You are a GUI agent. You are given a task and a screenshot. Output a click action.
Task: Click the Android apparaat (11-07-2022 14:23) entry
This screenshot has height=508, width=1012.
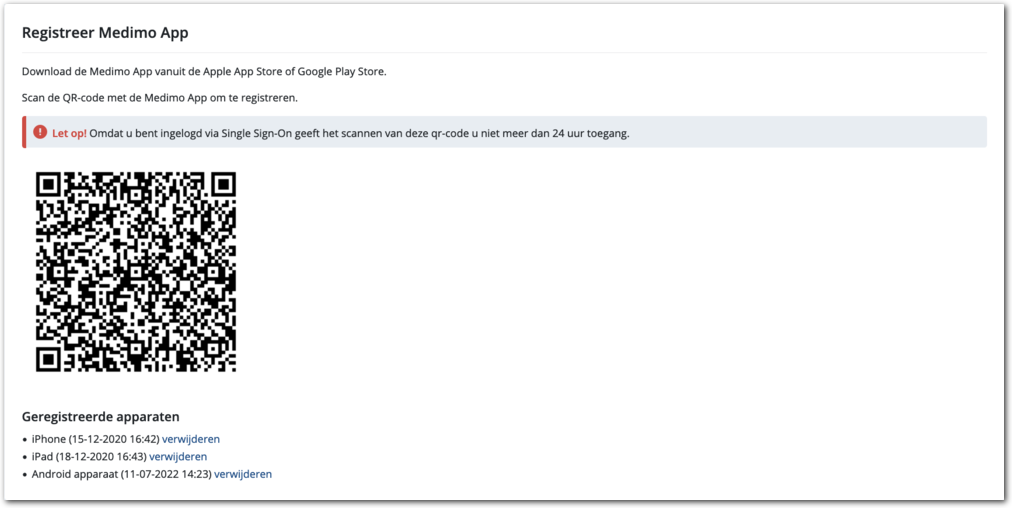pos(121,474)
